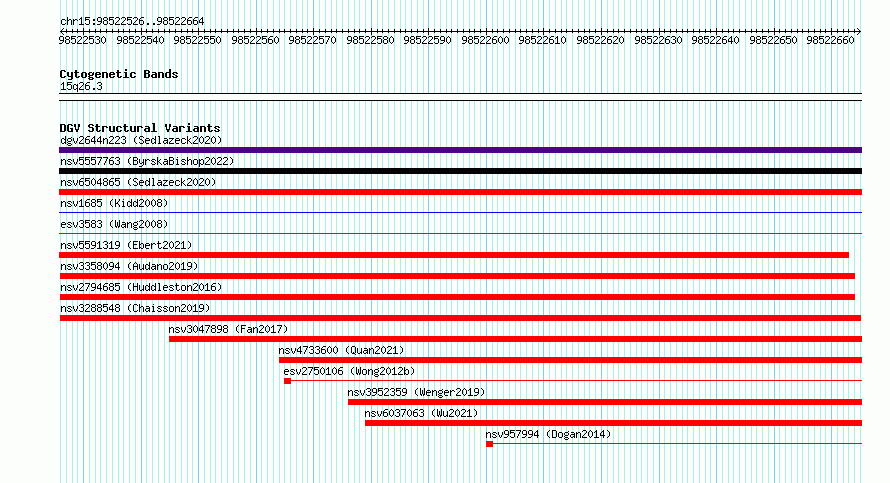Click the red nsv4733600 bar
890x483 pixels.
pyautogui.click(x=570, y=360)
